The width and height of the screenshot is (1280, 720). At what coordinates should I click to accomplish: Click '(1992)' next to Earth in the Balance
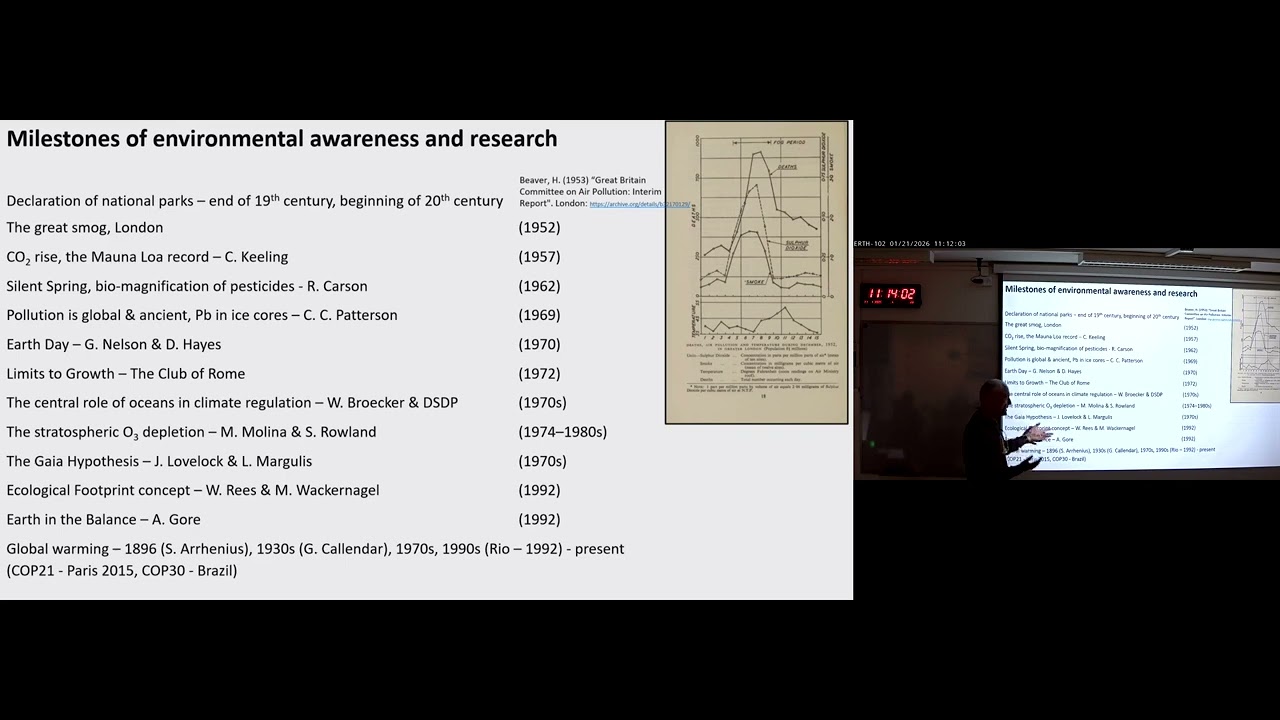[539, 520]
